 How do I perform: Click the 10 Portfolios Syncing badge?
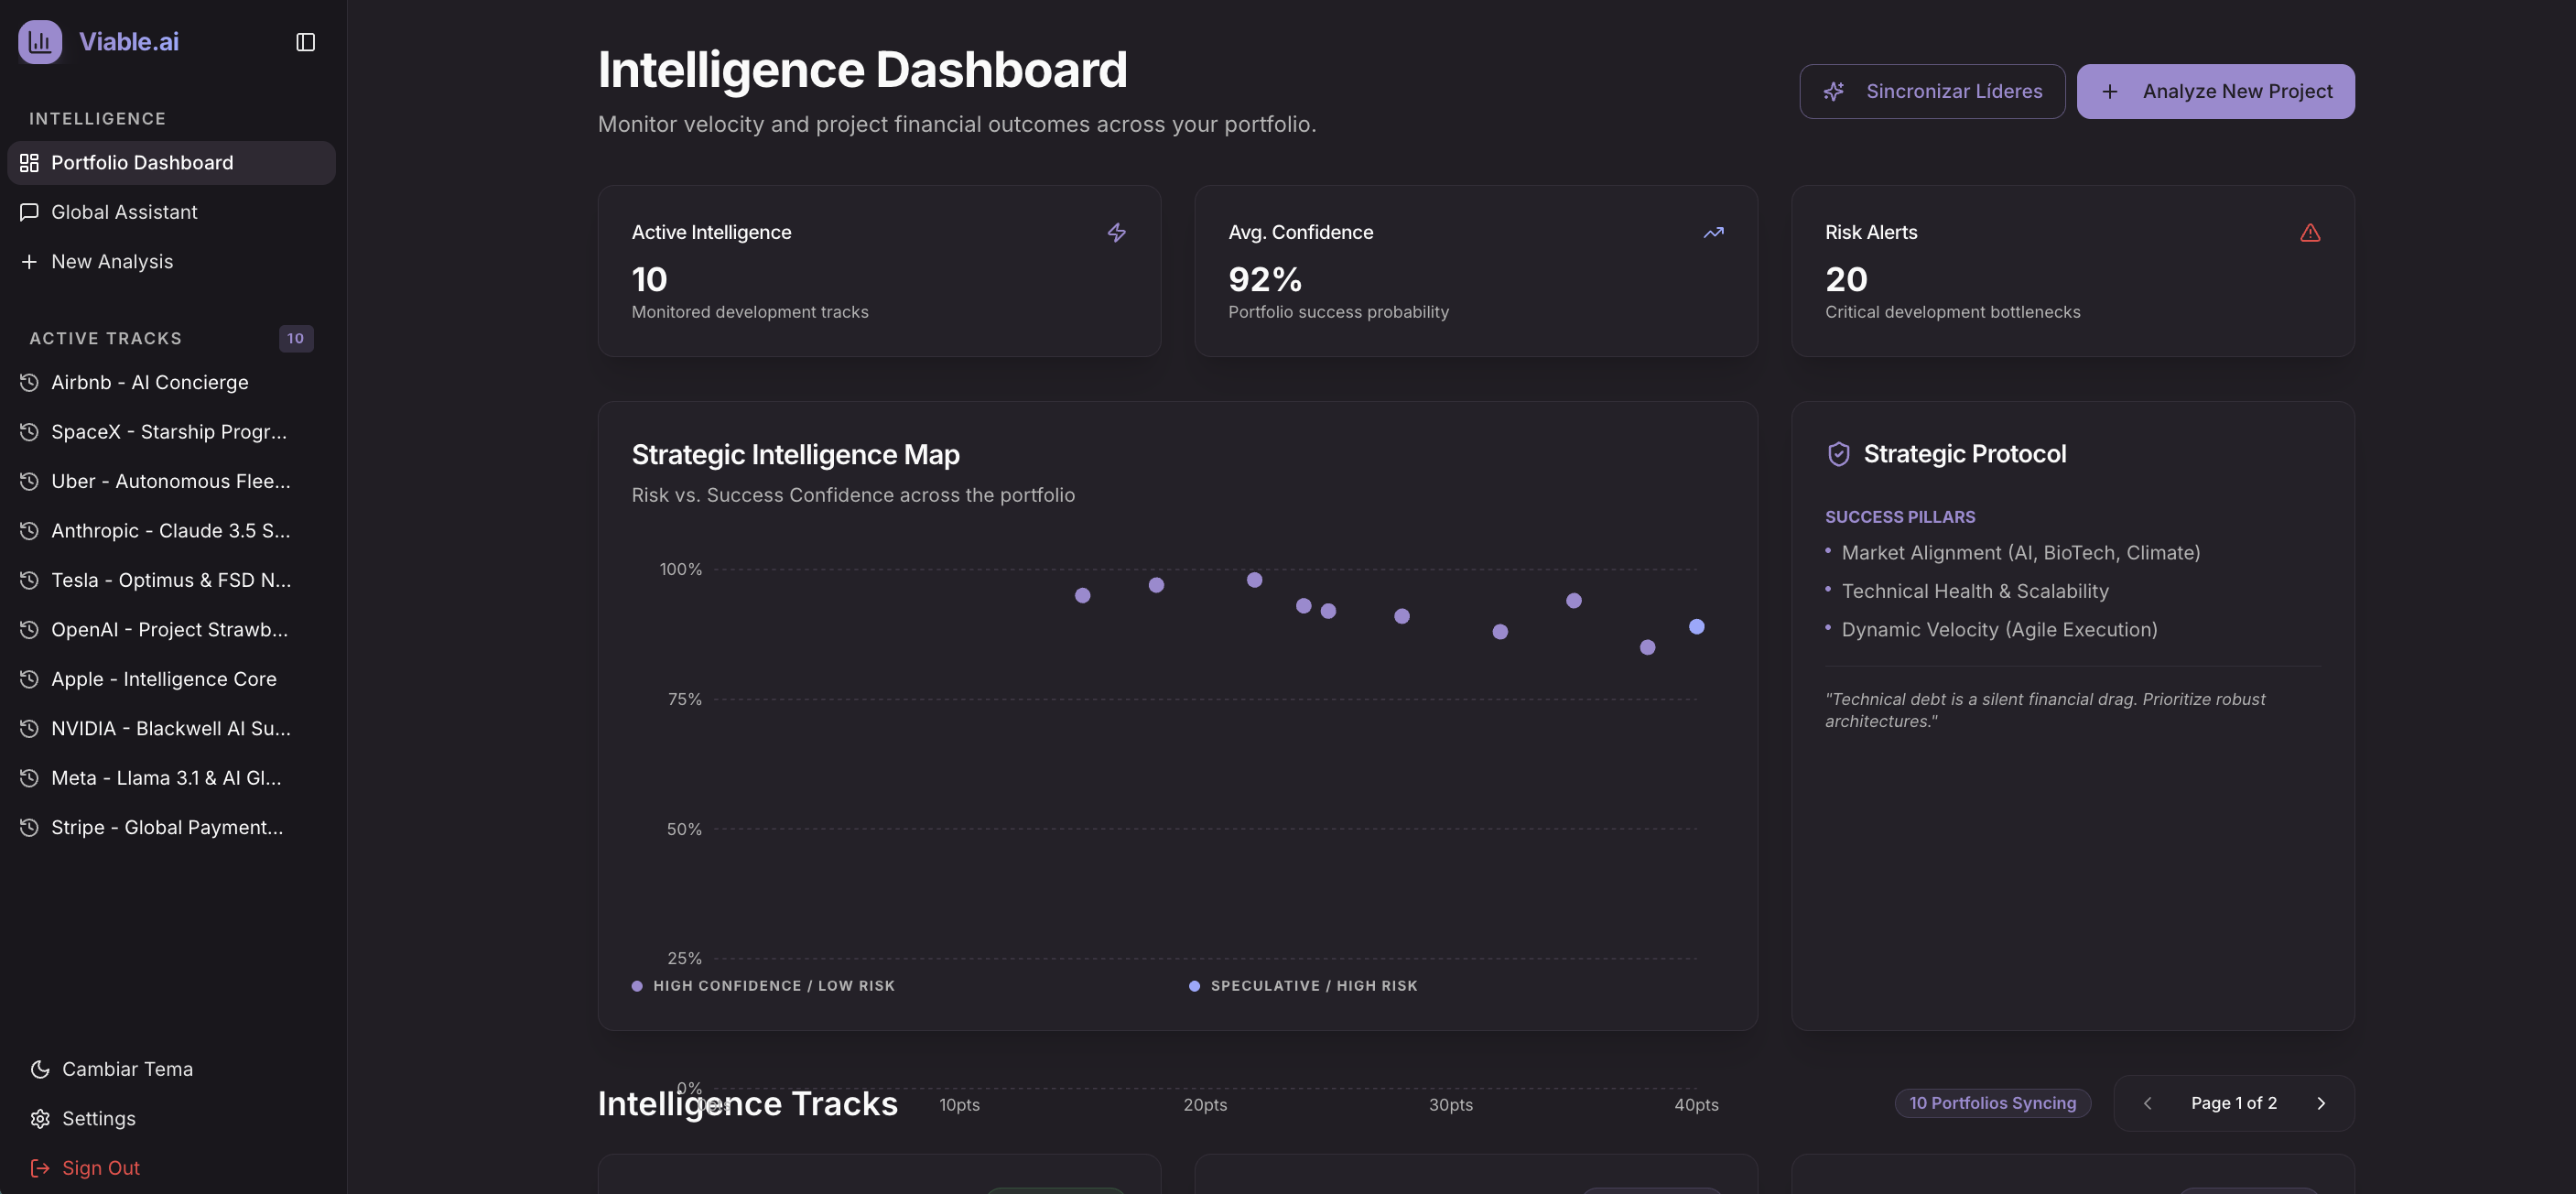[1991, 1103]
